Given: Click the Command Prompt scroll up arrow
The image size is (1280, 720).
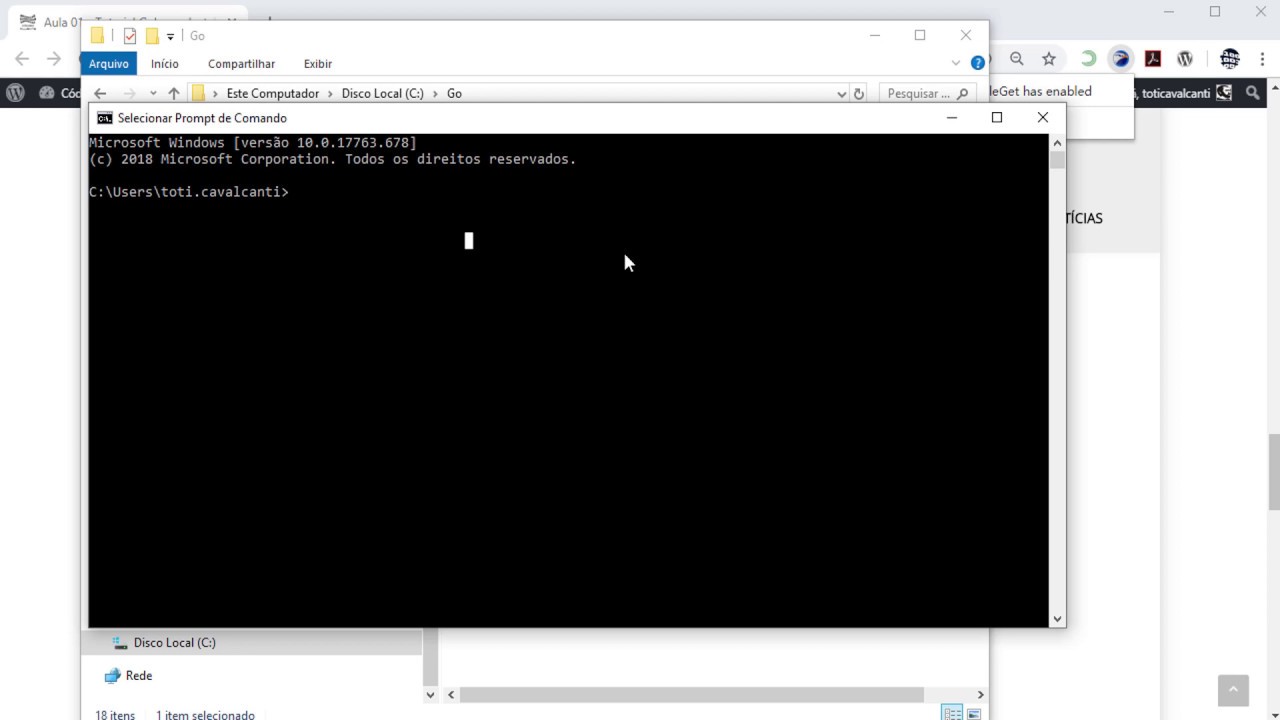Looking at the screenshot, I should pyautogui.click(x=1057, y=143).
